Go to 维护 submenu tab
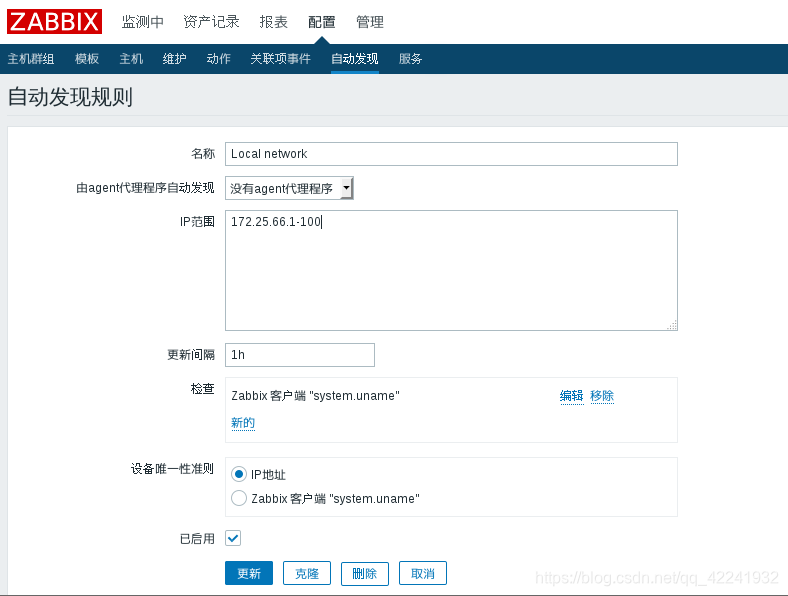788x596 pixels. click(x=174, y=59)
